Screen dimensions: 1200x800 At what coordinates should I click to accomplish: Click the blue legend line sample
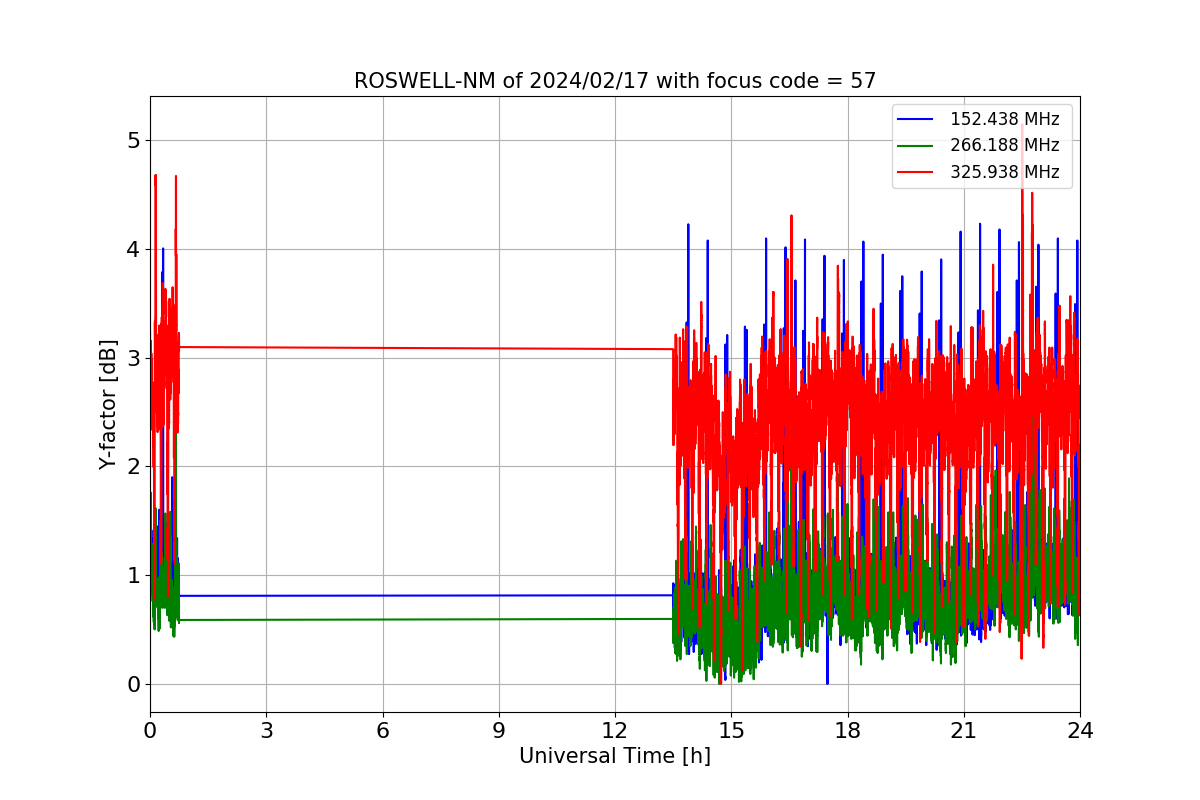(915, 119)
